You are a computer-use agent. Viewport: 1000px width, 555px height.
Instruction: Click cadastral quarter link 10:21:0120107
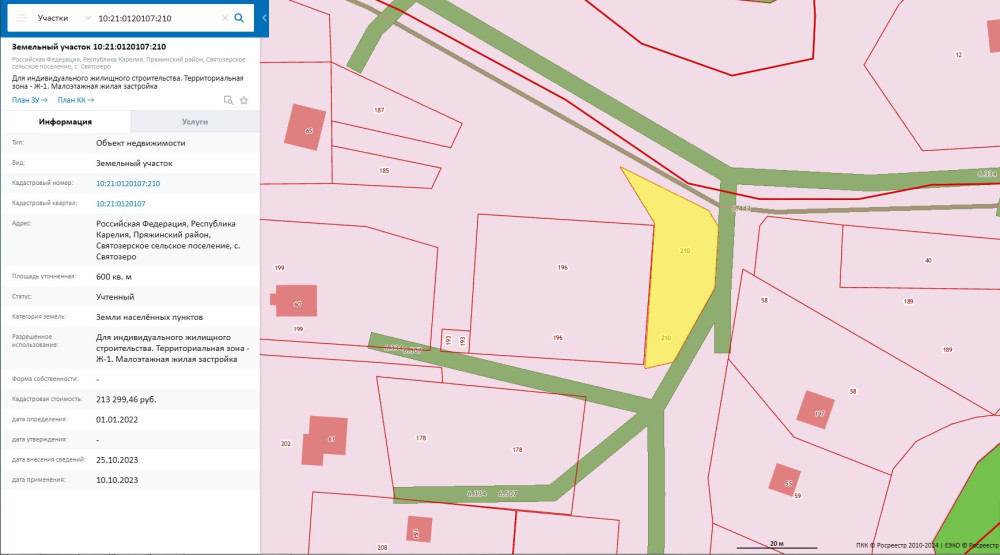pos(121,204)
